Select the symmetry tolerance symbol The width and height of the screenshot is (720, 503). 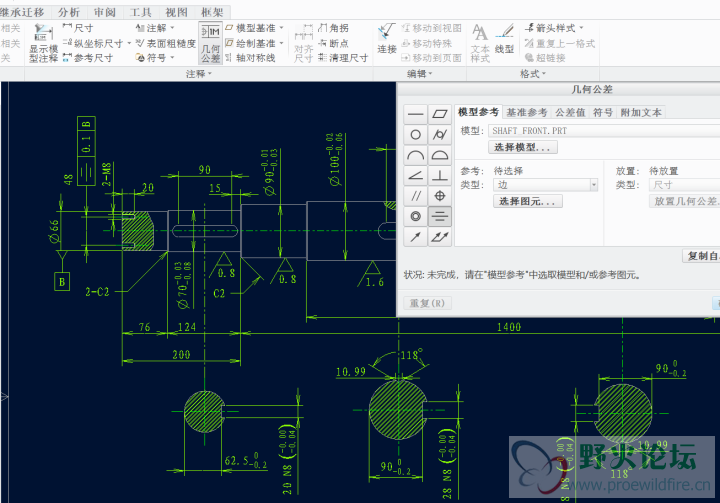(x=440, y=216)
